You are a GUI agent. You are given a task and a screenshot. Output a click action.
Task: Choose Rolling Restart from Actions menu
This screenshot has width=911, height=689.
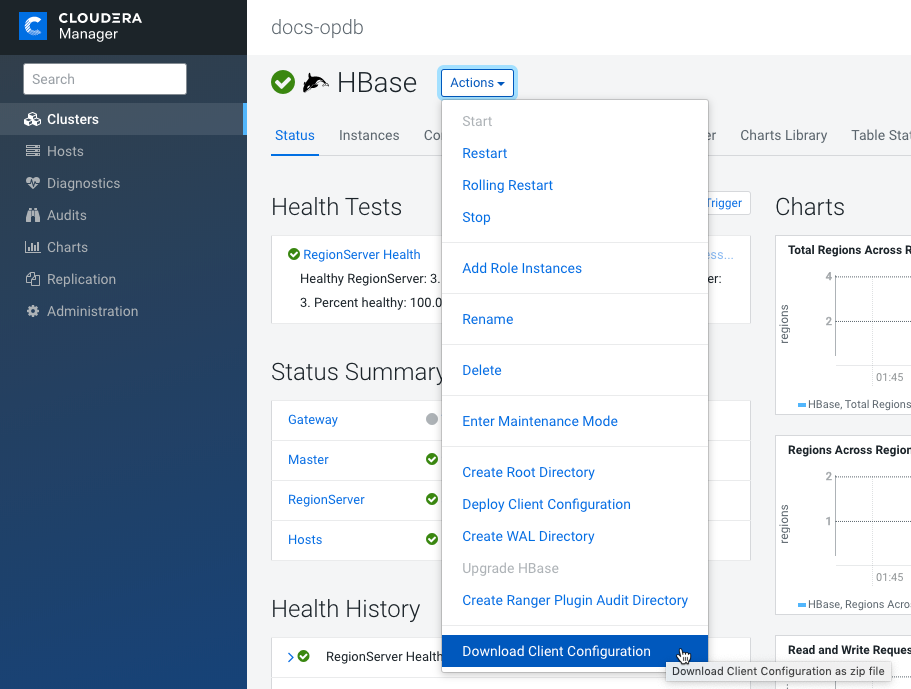pyautogui.click(x=507, y=185)
